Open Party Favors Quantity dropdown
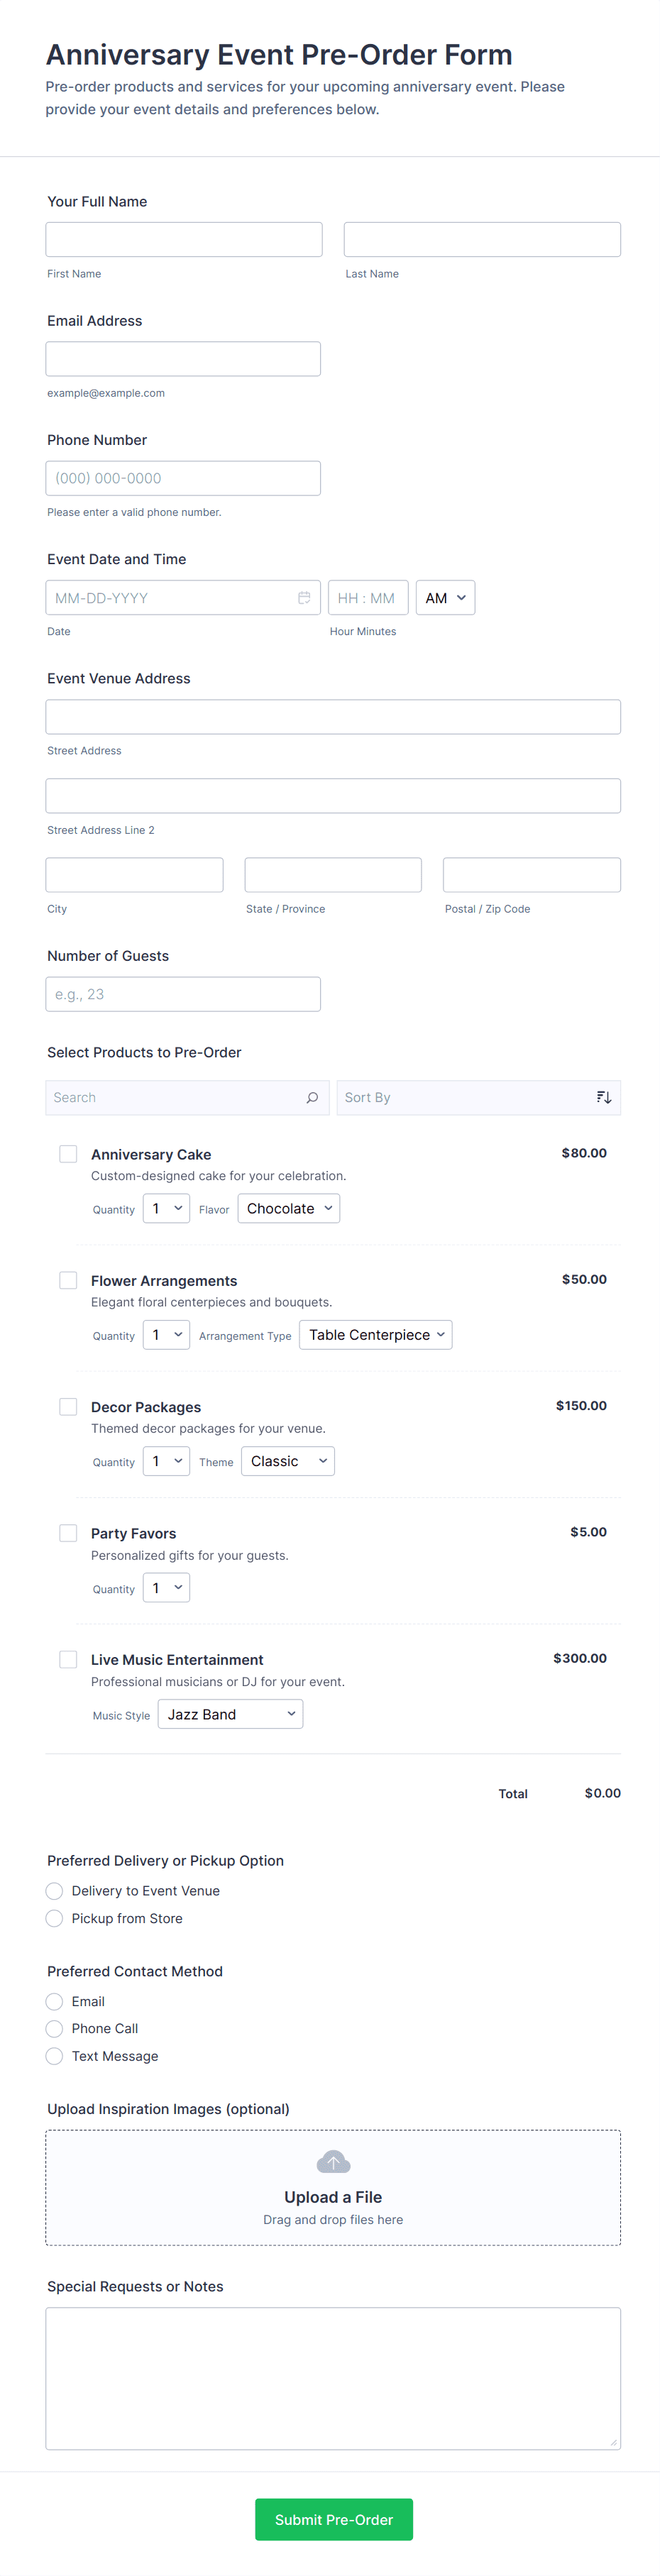This screenshot has width=660, height=2576. coord(166,1588)
